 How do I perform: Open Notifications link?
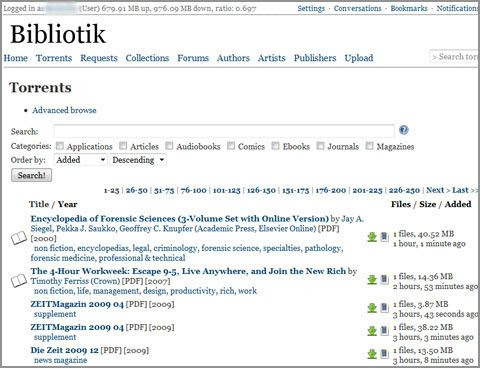point(457,8)
